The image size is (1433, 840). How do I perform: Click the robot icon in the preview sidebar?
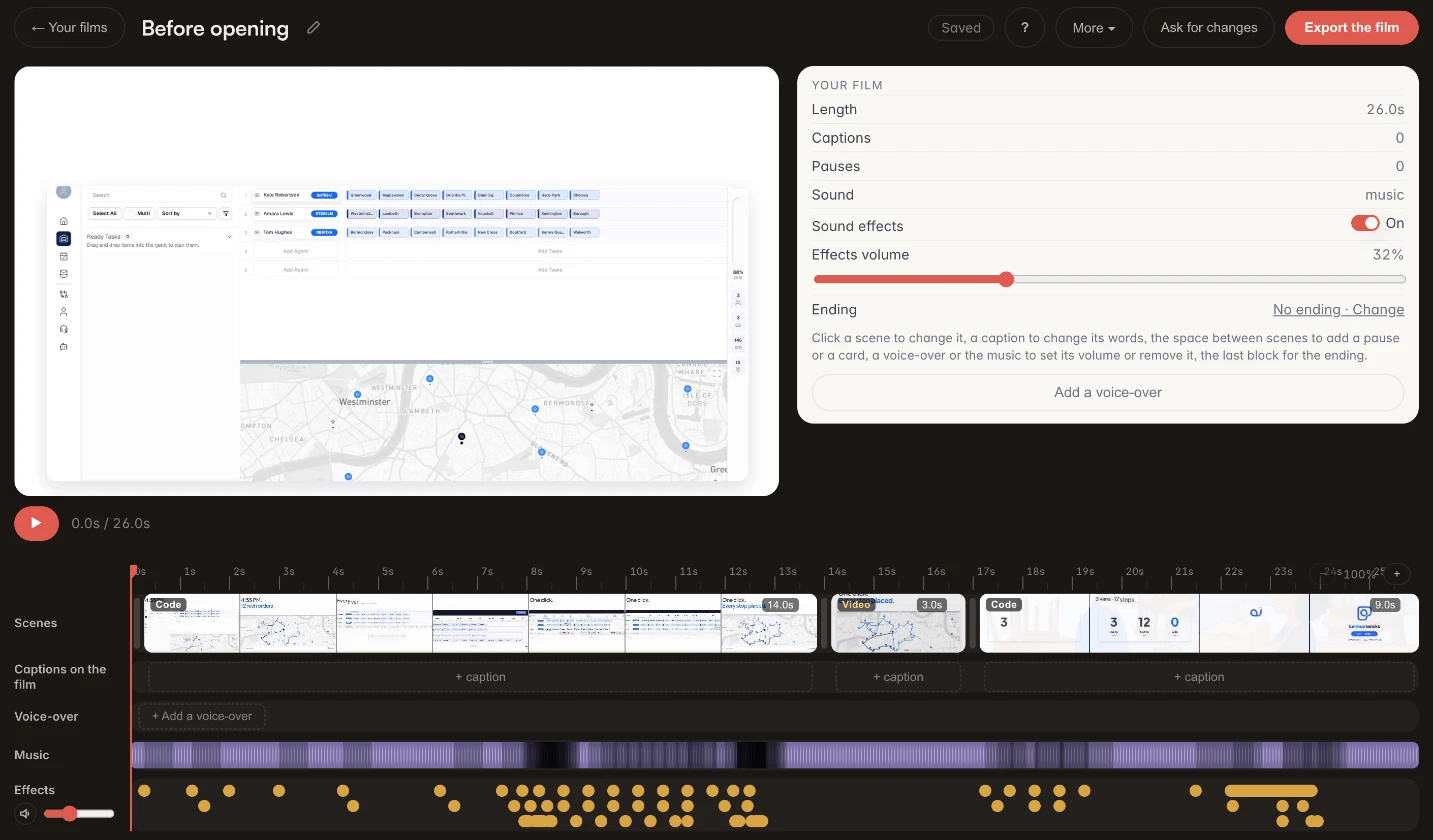[x=64, y=347]
